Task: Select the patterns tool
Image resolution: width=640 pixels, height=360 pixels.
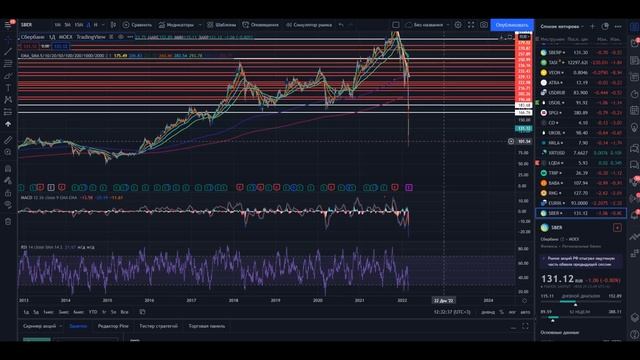Action: click(8, 100)
